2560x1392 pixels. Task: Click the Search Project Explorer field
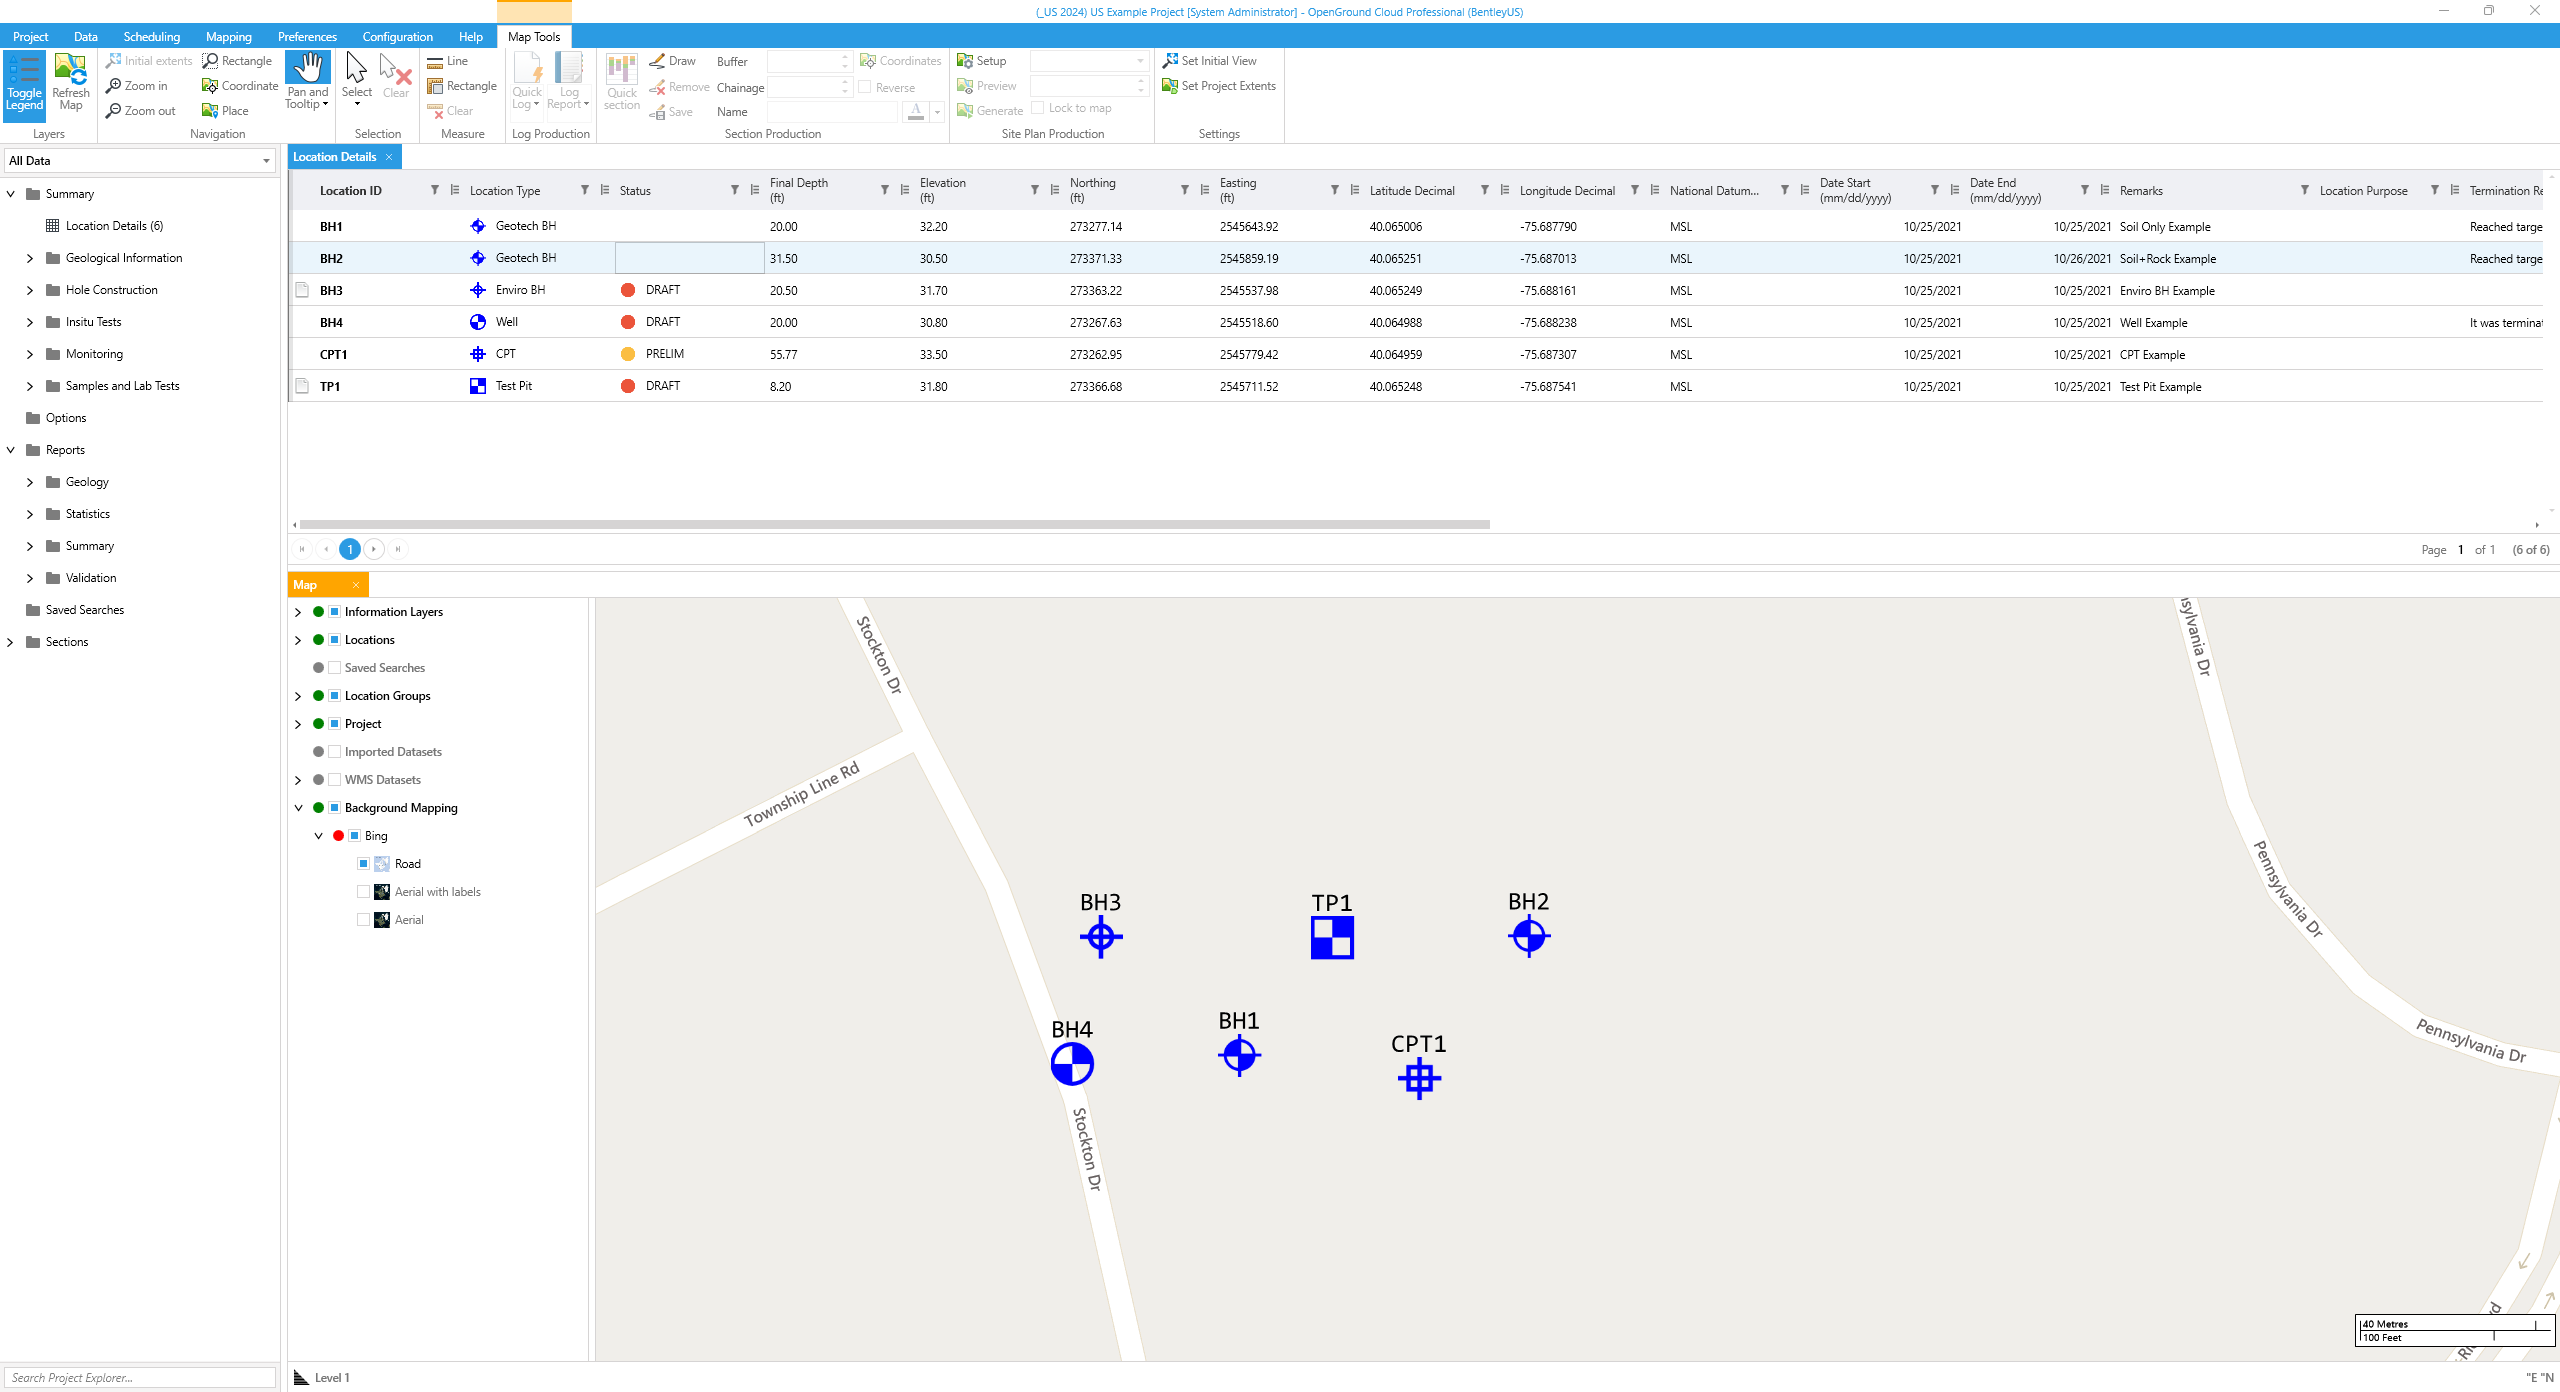point(140,1377)
